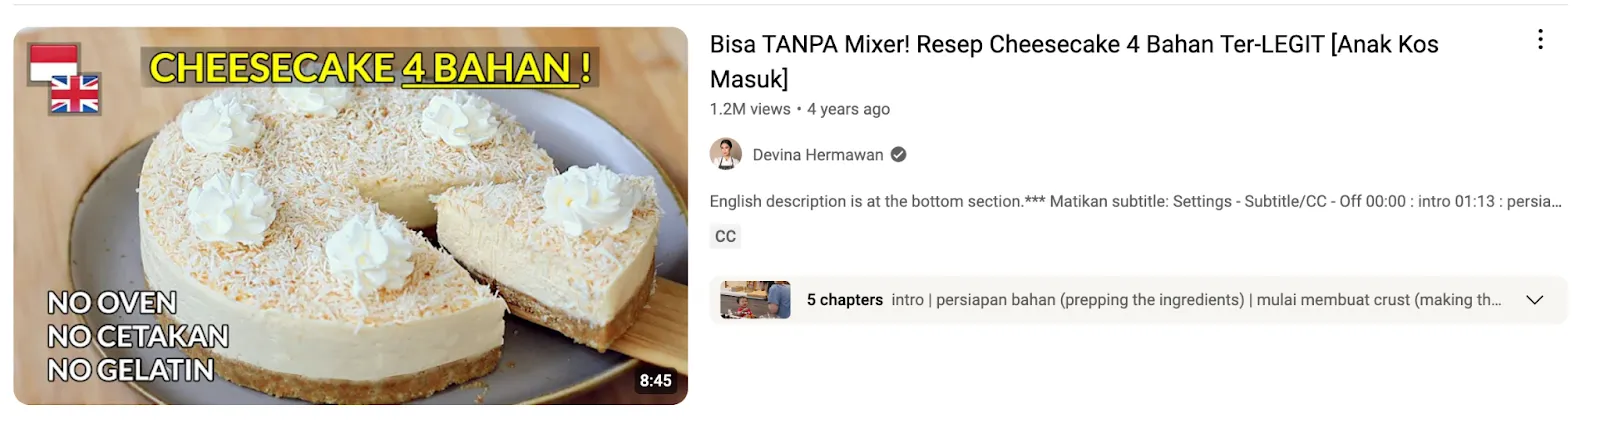Click the 8:45 duration badge
The width and height of the screenshot is (1600, 423).
tap(655, 380)
